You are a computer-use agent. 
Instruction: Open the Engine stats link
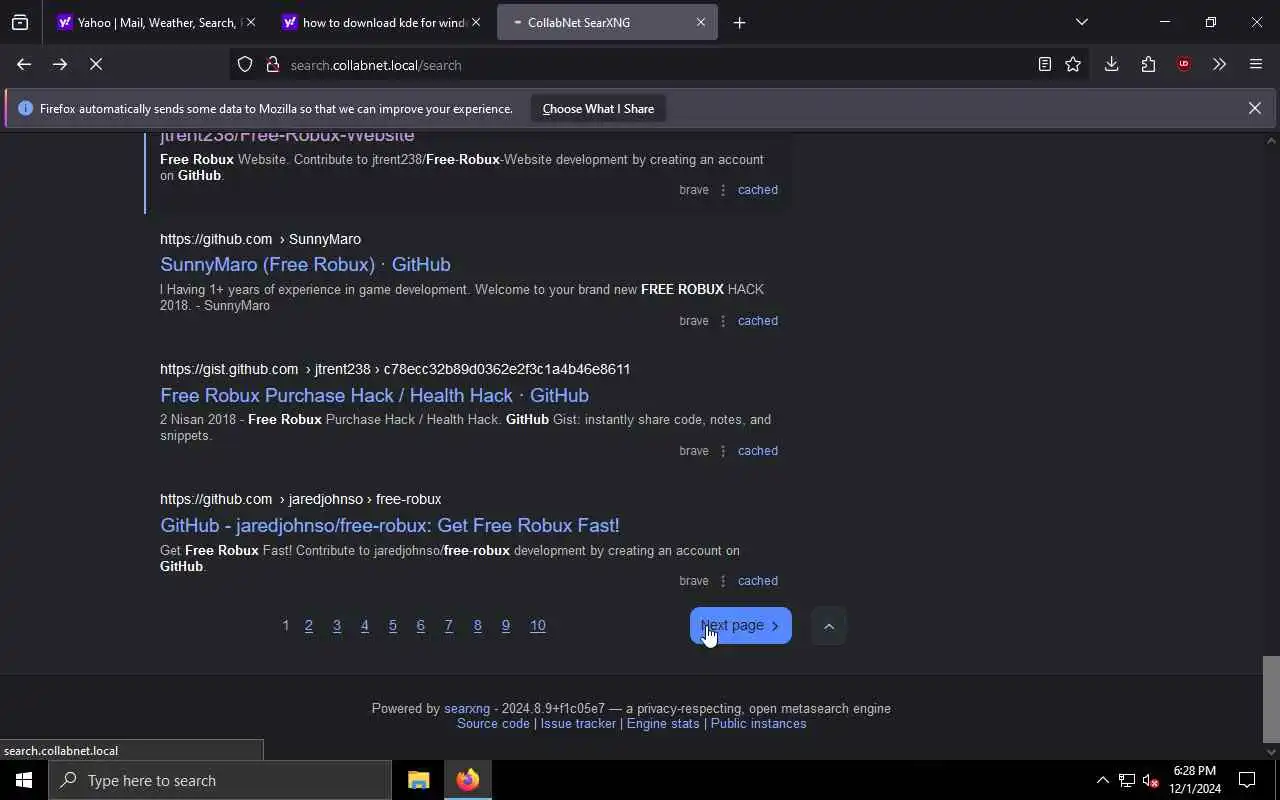point(663,724)
